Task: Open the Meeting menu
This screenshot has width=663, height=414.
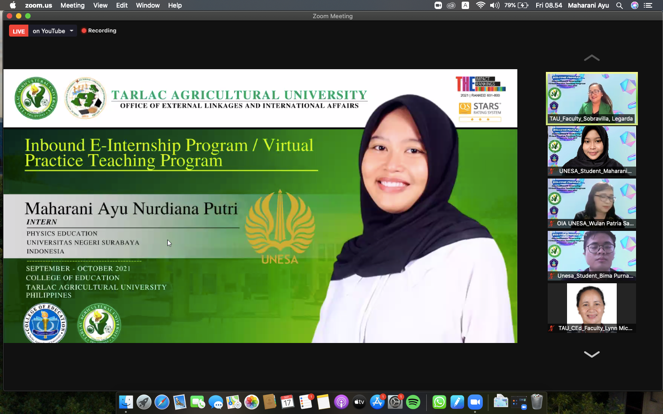Action: [x=72, y=5]
